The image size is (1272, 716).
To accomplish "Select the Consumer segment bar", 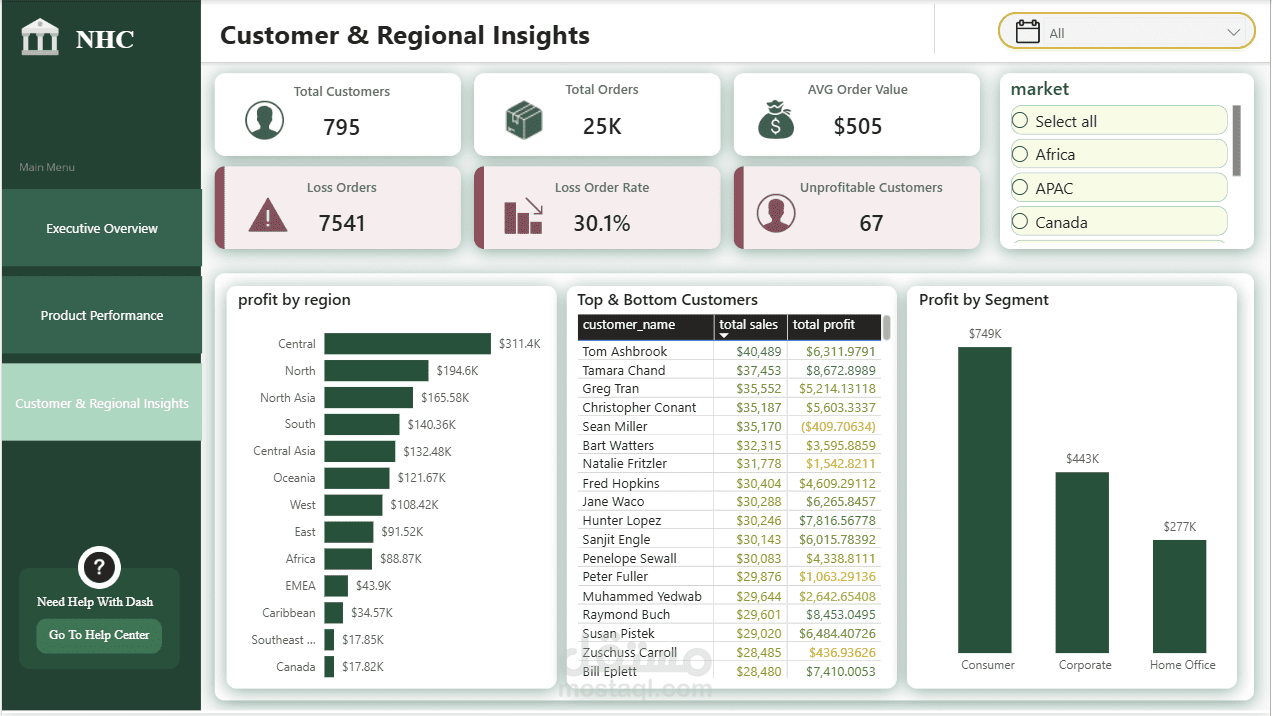I will [985, 500].
